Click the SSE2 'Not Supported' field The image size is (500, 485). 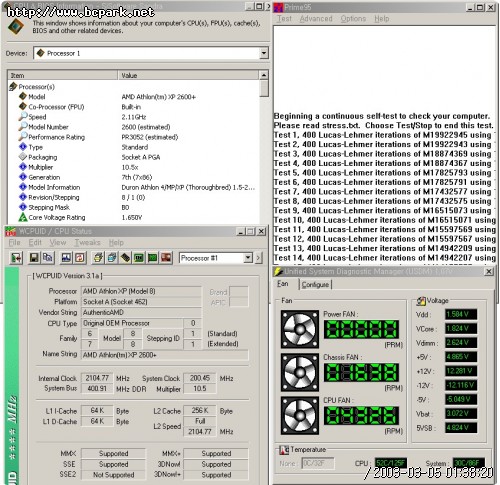(114, 475)
